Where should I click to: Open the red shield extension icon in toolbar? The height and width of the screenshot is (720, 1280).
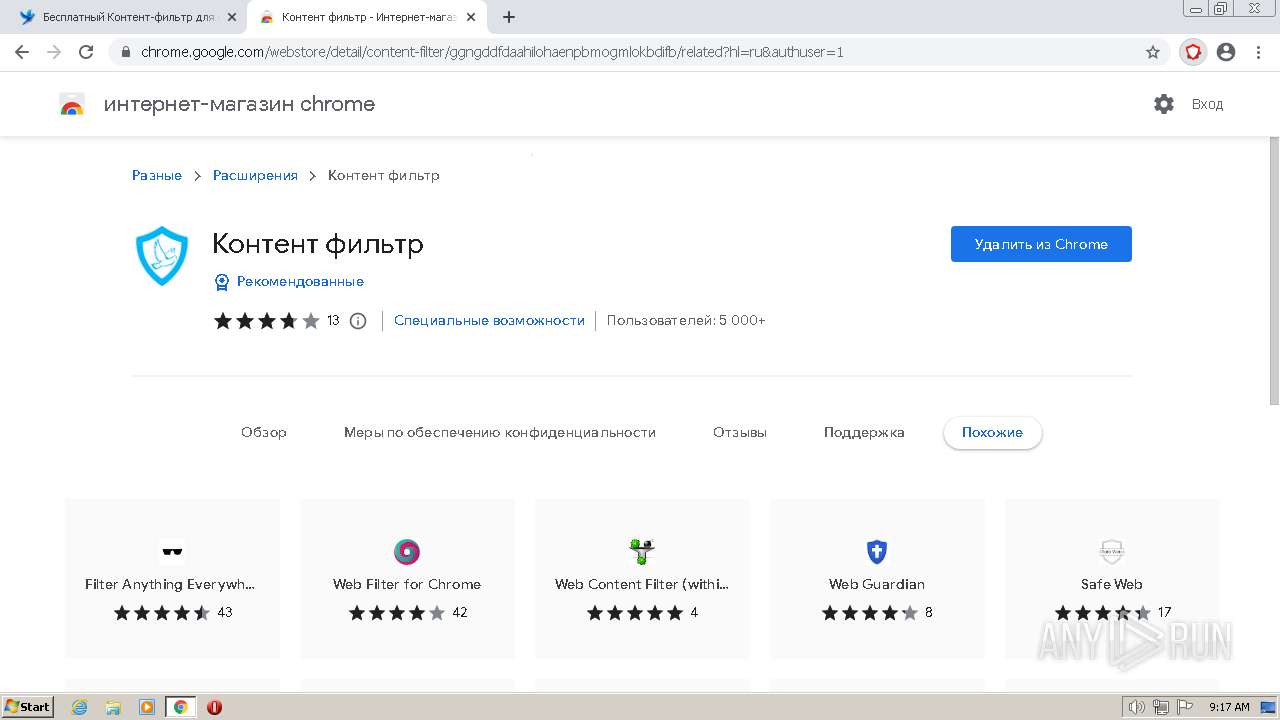tap(1193, 52)
